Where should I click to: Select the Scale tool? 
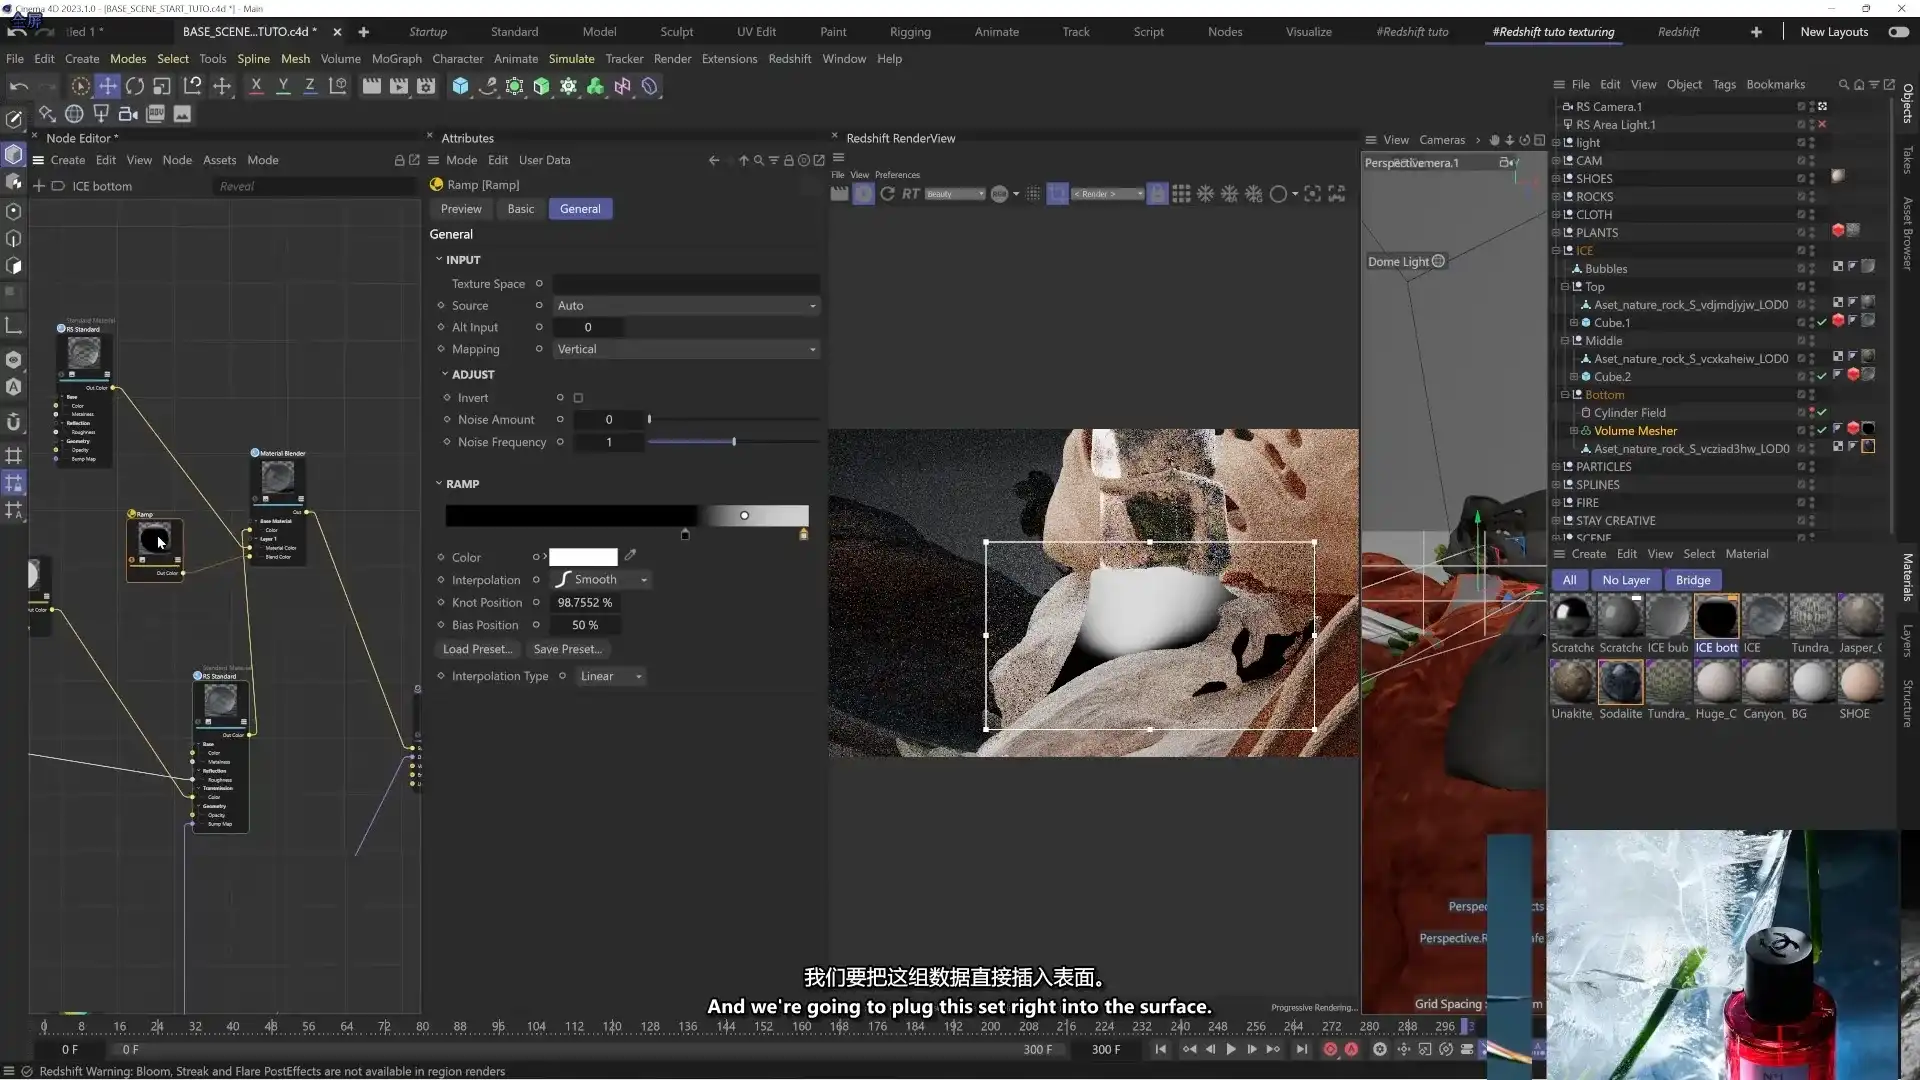point(162,86)
